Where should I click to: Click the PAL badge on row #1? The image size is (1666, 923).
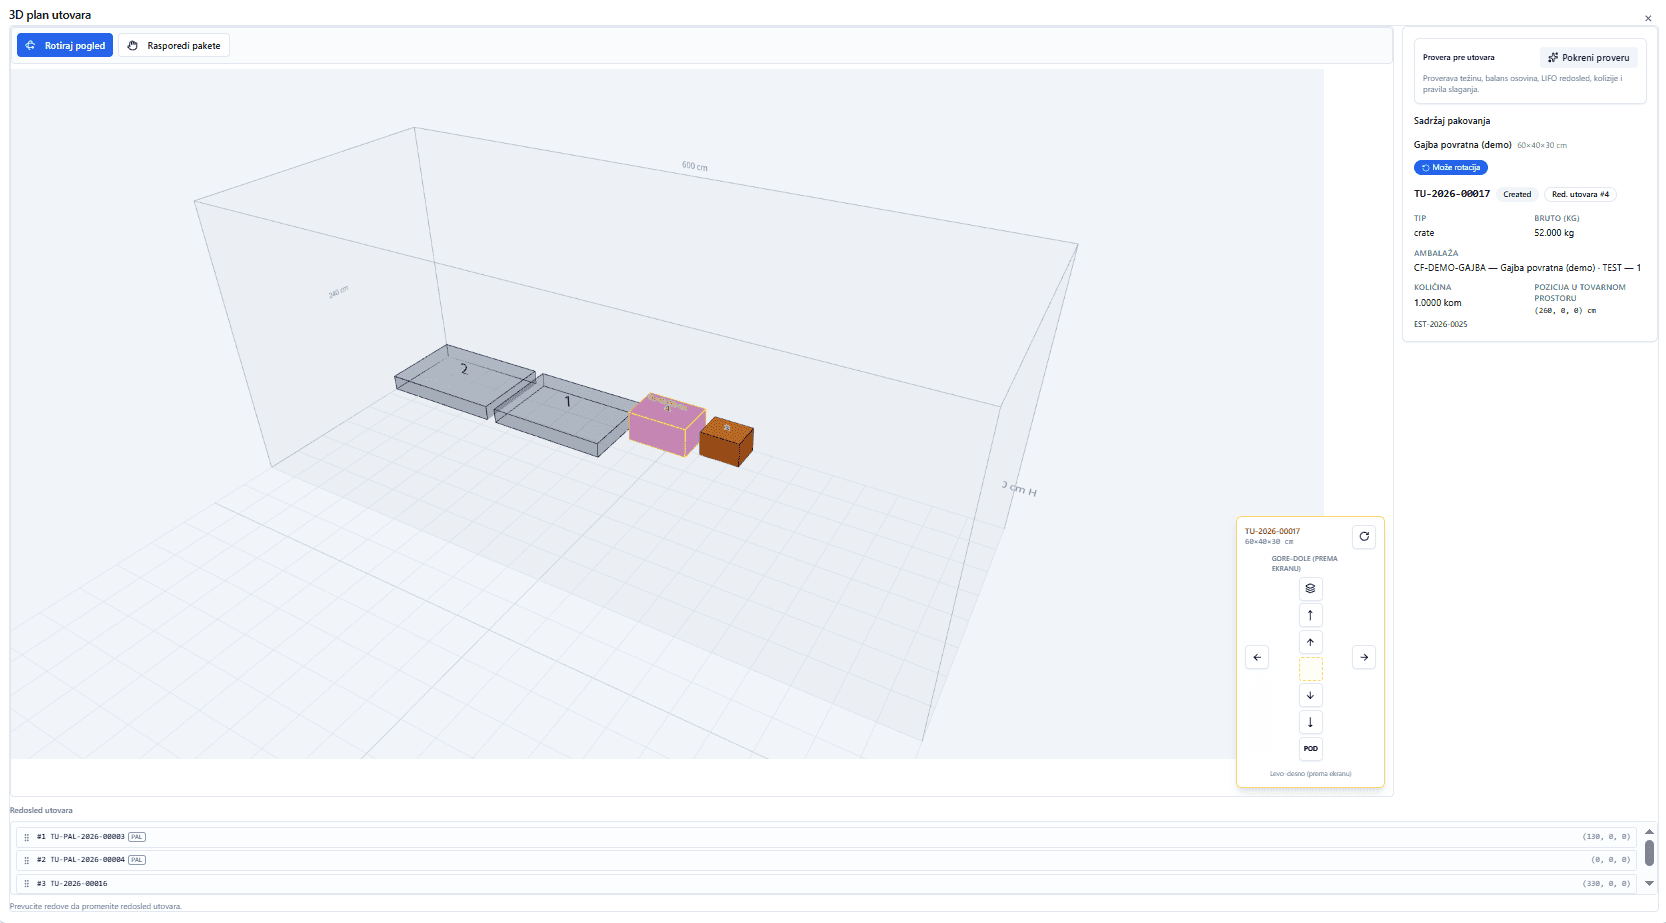(137, 837)
